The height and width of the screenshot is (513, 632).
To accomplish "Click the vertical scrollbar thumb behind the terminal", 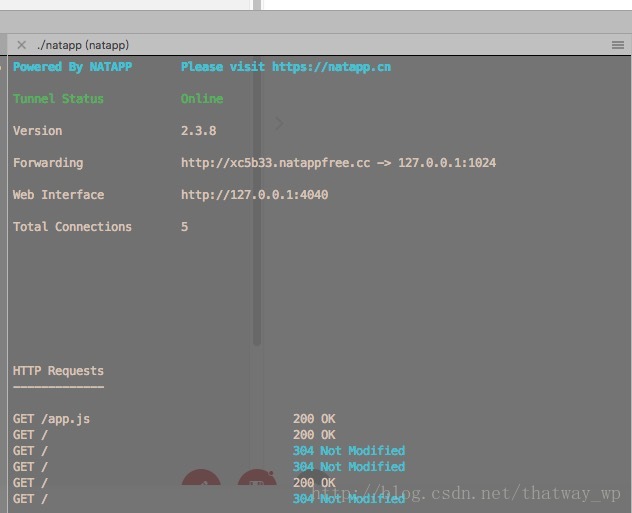I will [257, 201].
